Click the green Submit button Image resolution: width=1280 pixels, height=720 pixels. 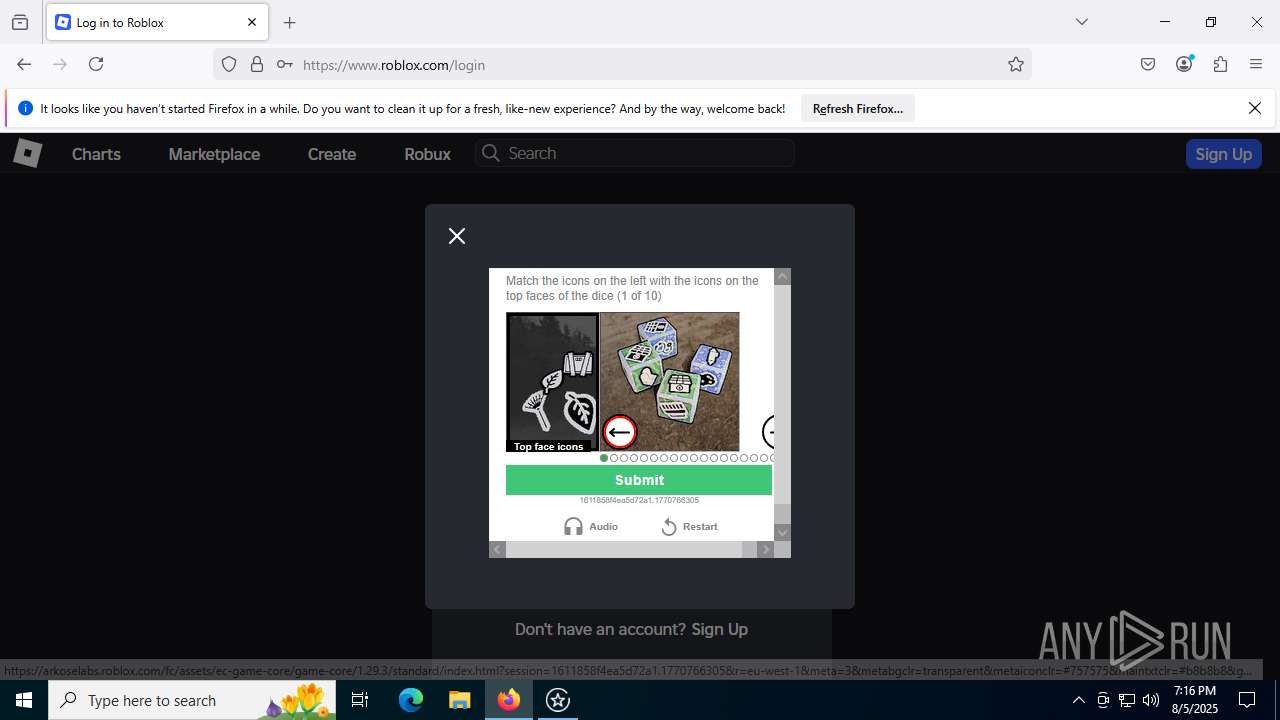(639, 480)
